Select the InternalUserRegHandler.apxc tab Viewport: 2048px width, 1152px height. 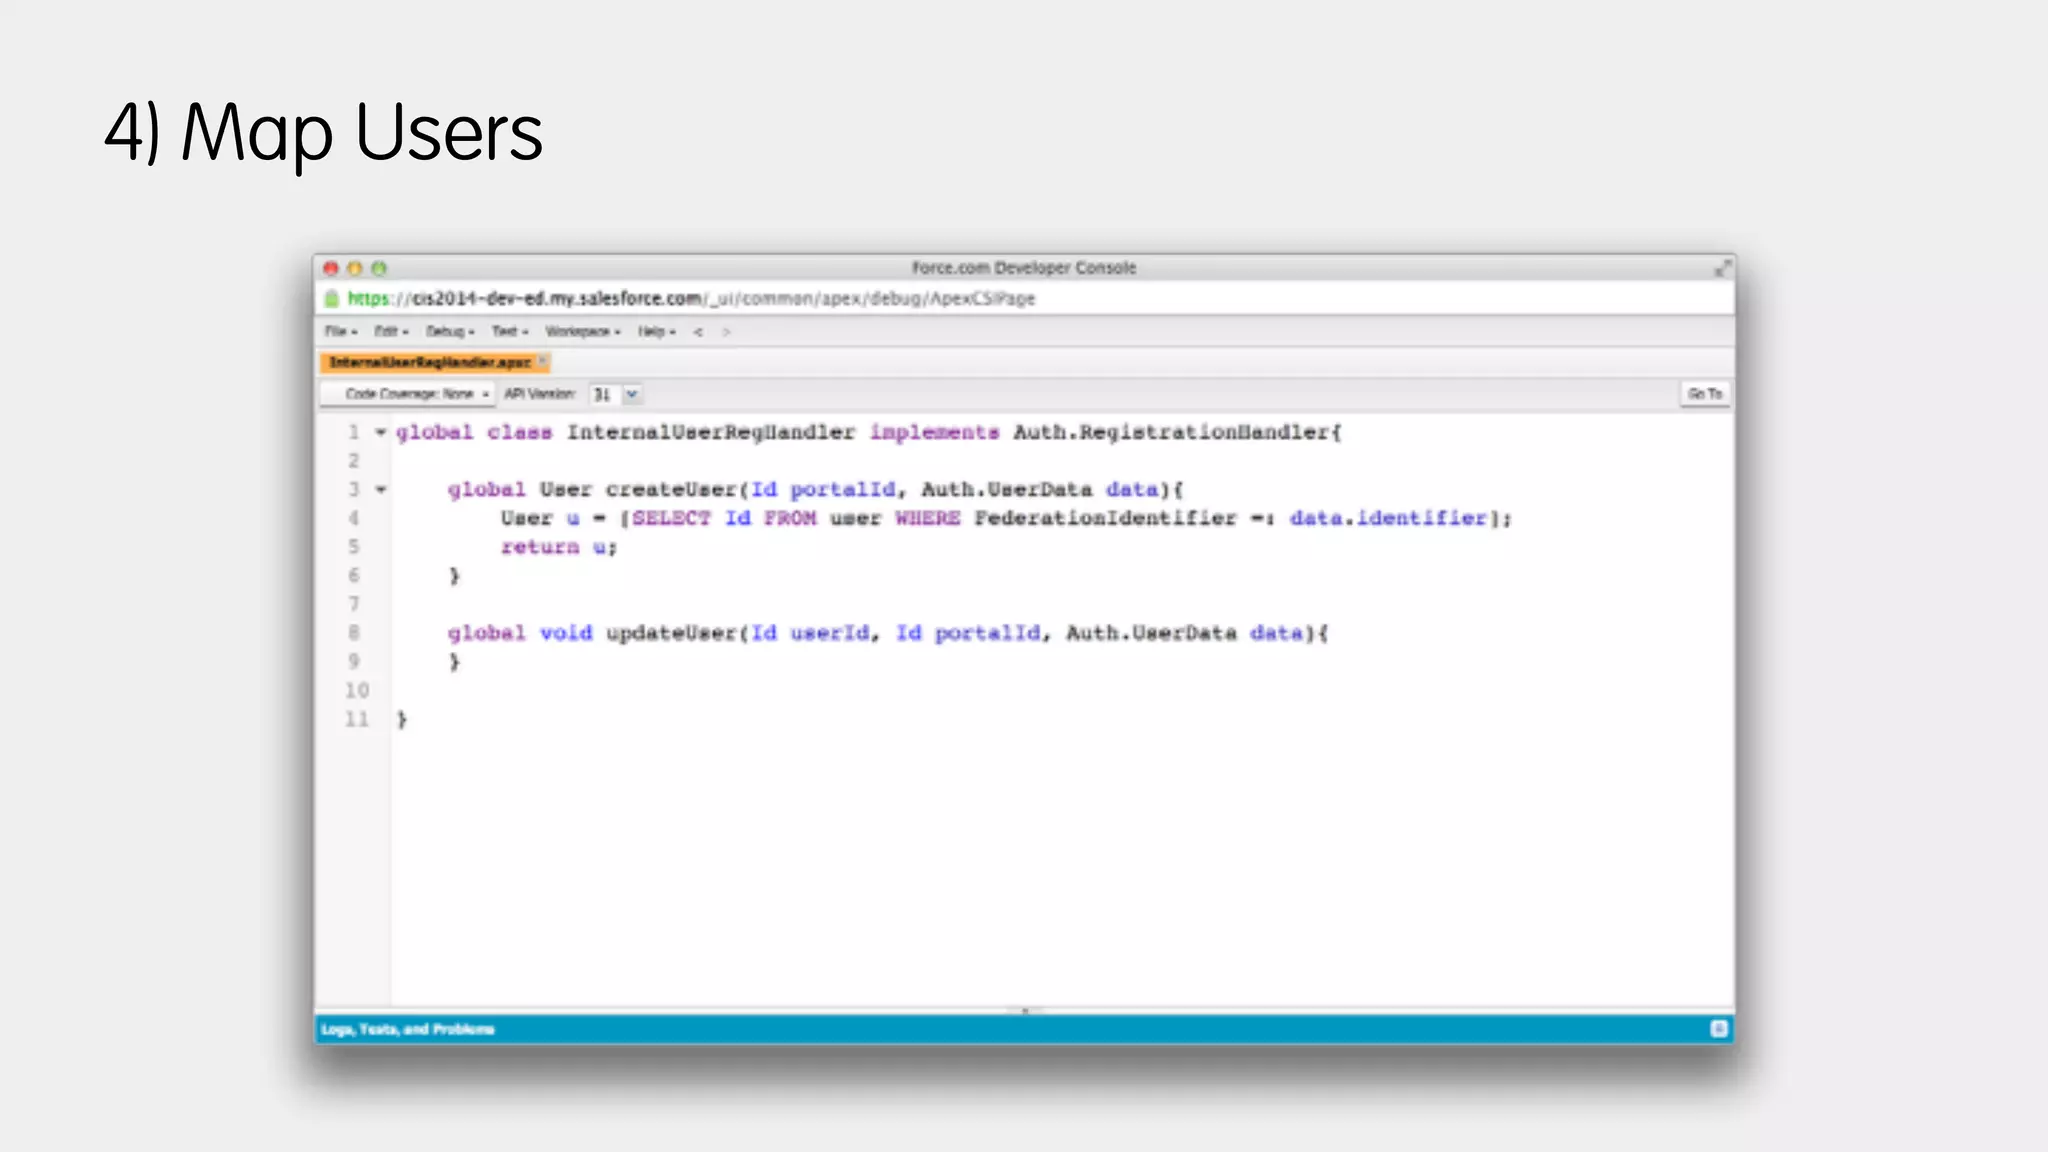(429, 362)
